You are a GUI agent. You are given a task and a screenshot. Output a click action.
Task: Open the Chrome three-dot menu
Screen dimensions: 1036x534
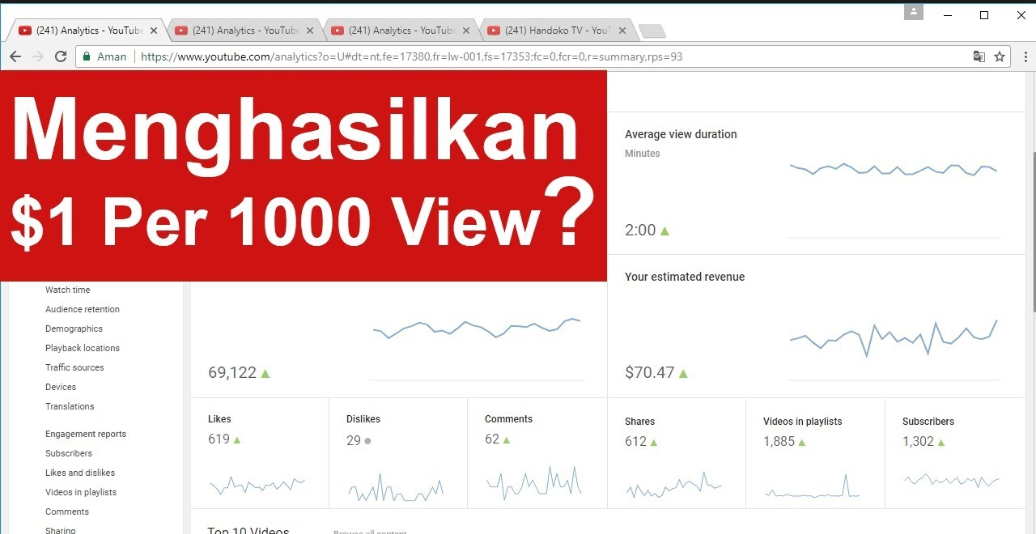point(1025,57)
